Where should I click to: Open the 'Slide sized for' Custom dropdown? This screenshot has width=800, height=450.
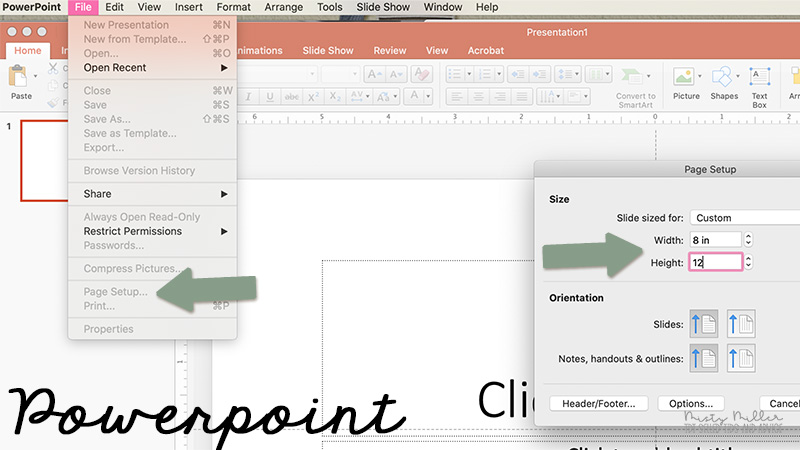pyautogui.click(x=745, y=218)
